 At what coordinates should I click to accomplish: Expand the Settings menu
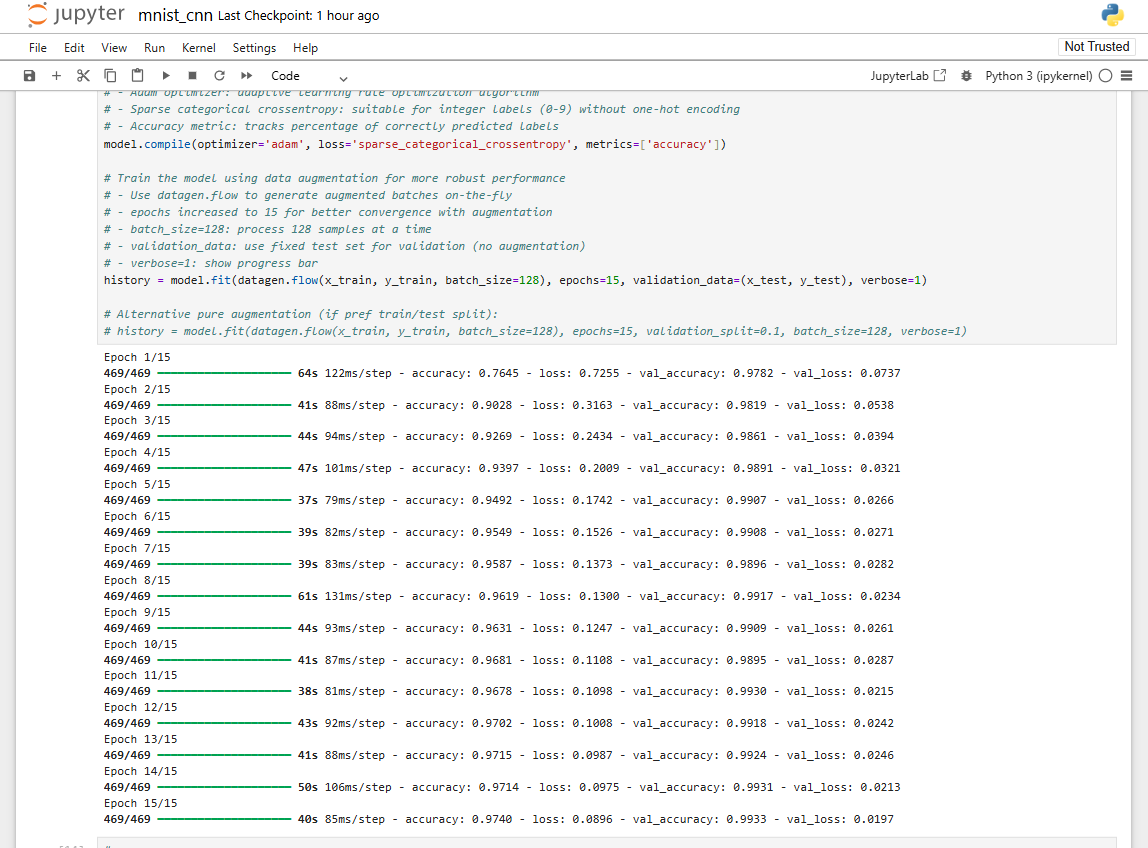click(254, 48)
